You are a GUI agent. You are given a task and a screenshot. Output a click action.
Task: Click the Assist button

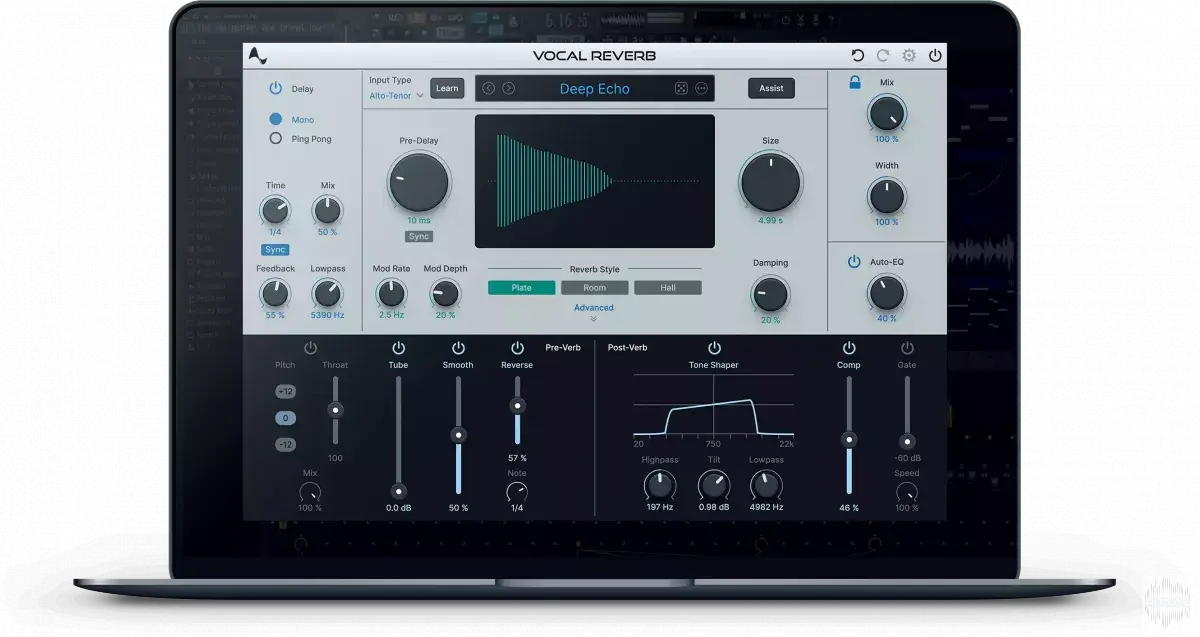coord(771,88)
